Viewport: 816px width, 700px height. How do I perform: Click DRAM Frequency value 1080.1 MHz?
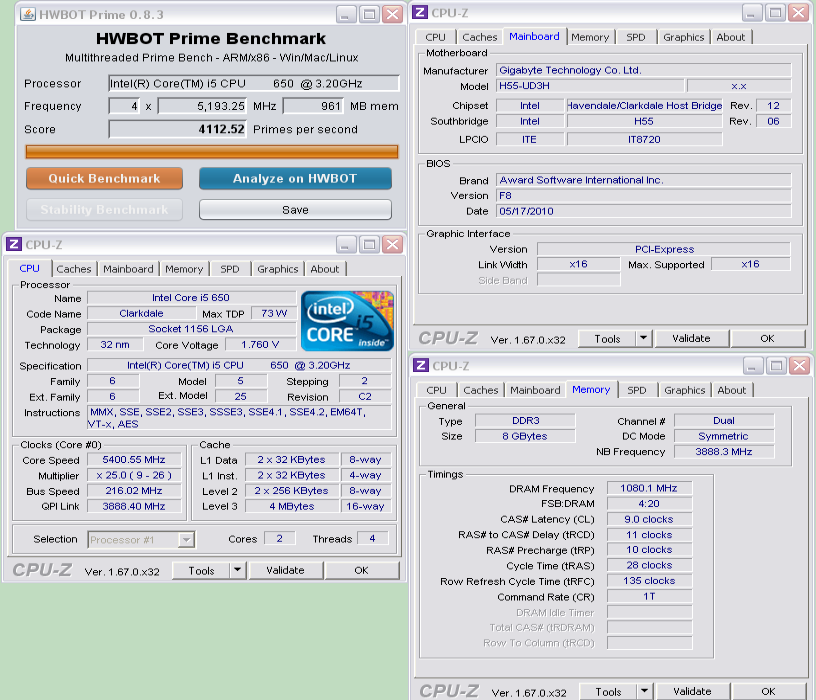click(649, 488)
